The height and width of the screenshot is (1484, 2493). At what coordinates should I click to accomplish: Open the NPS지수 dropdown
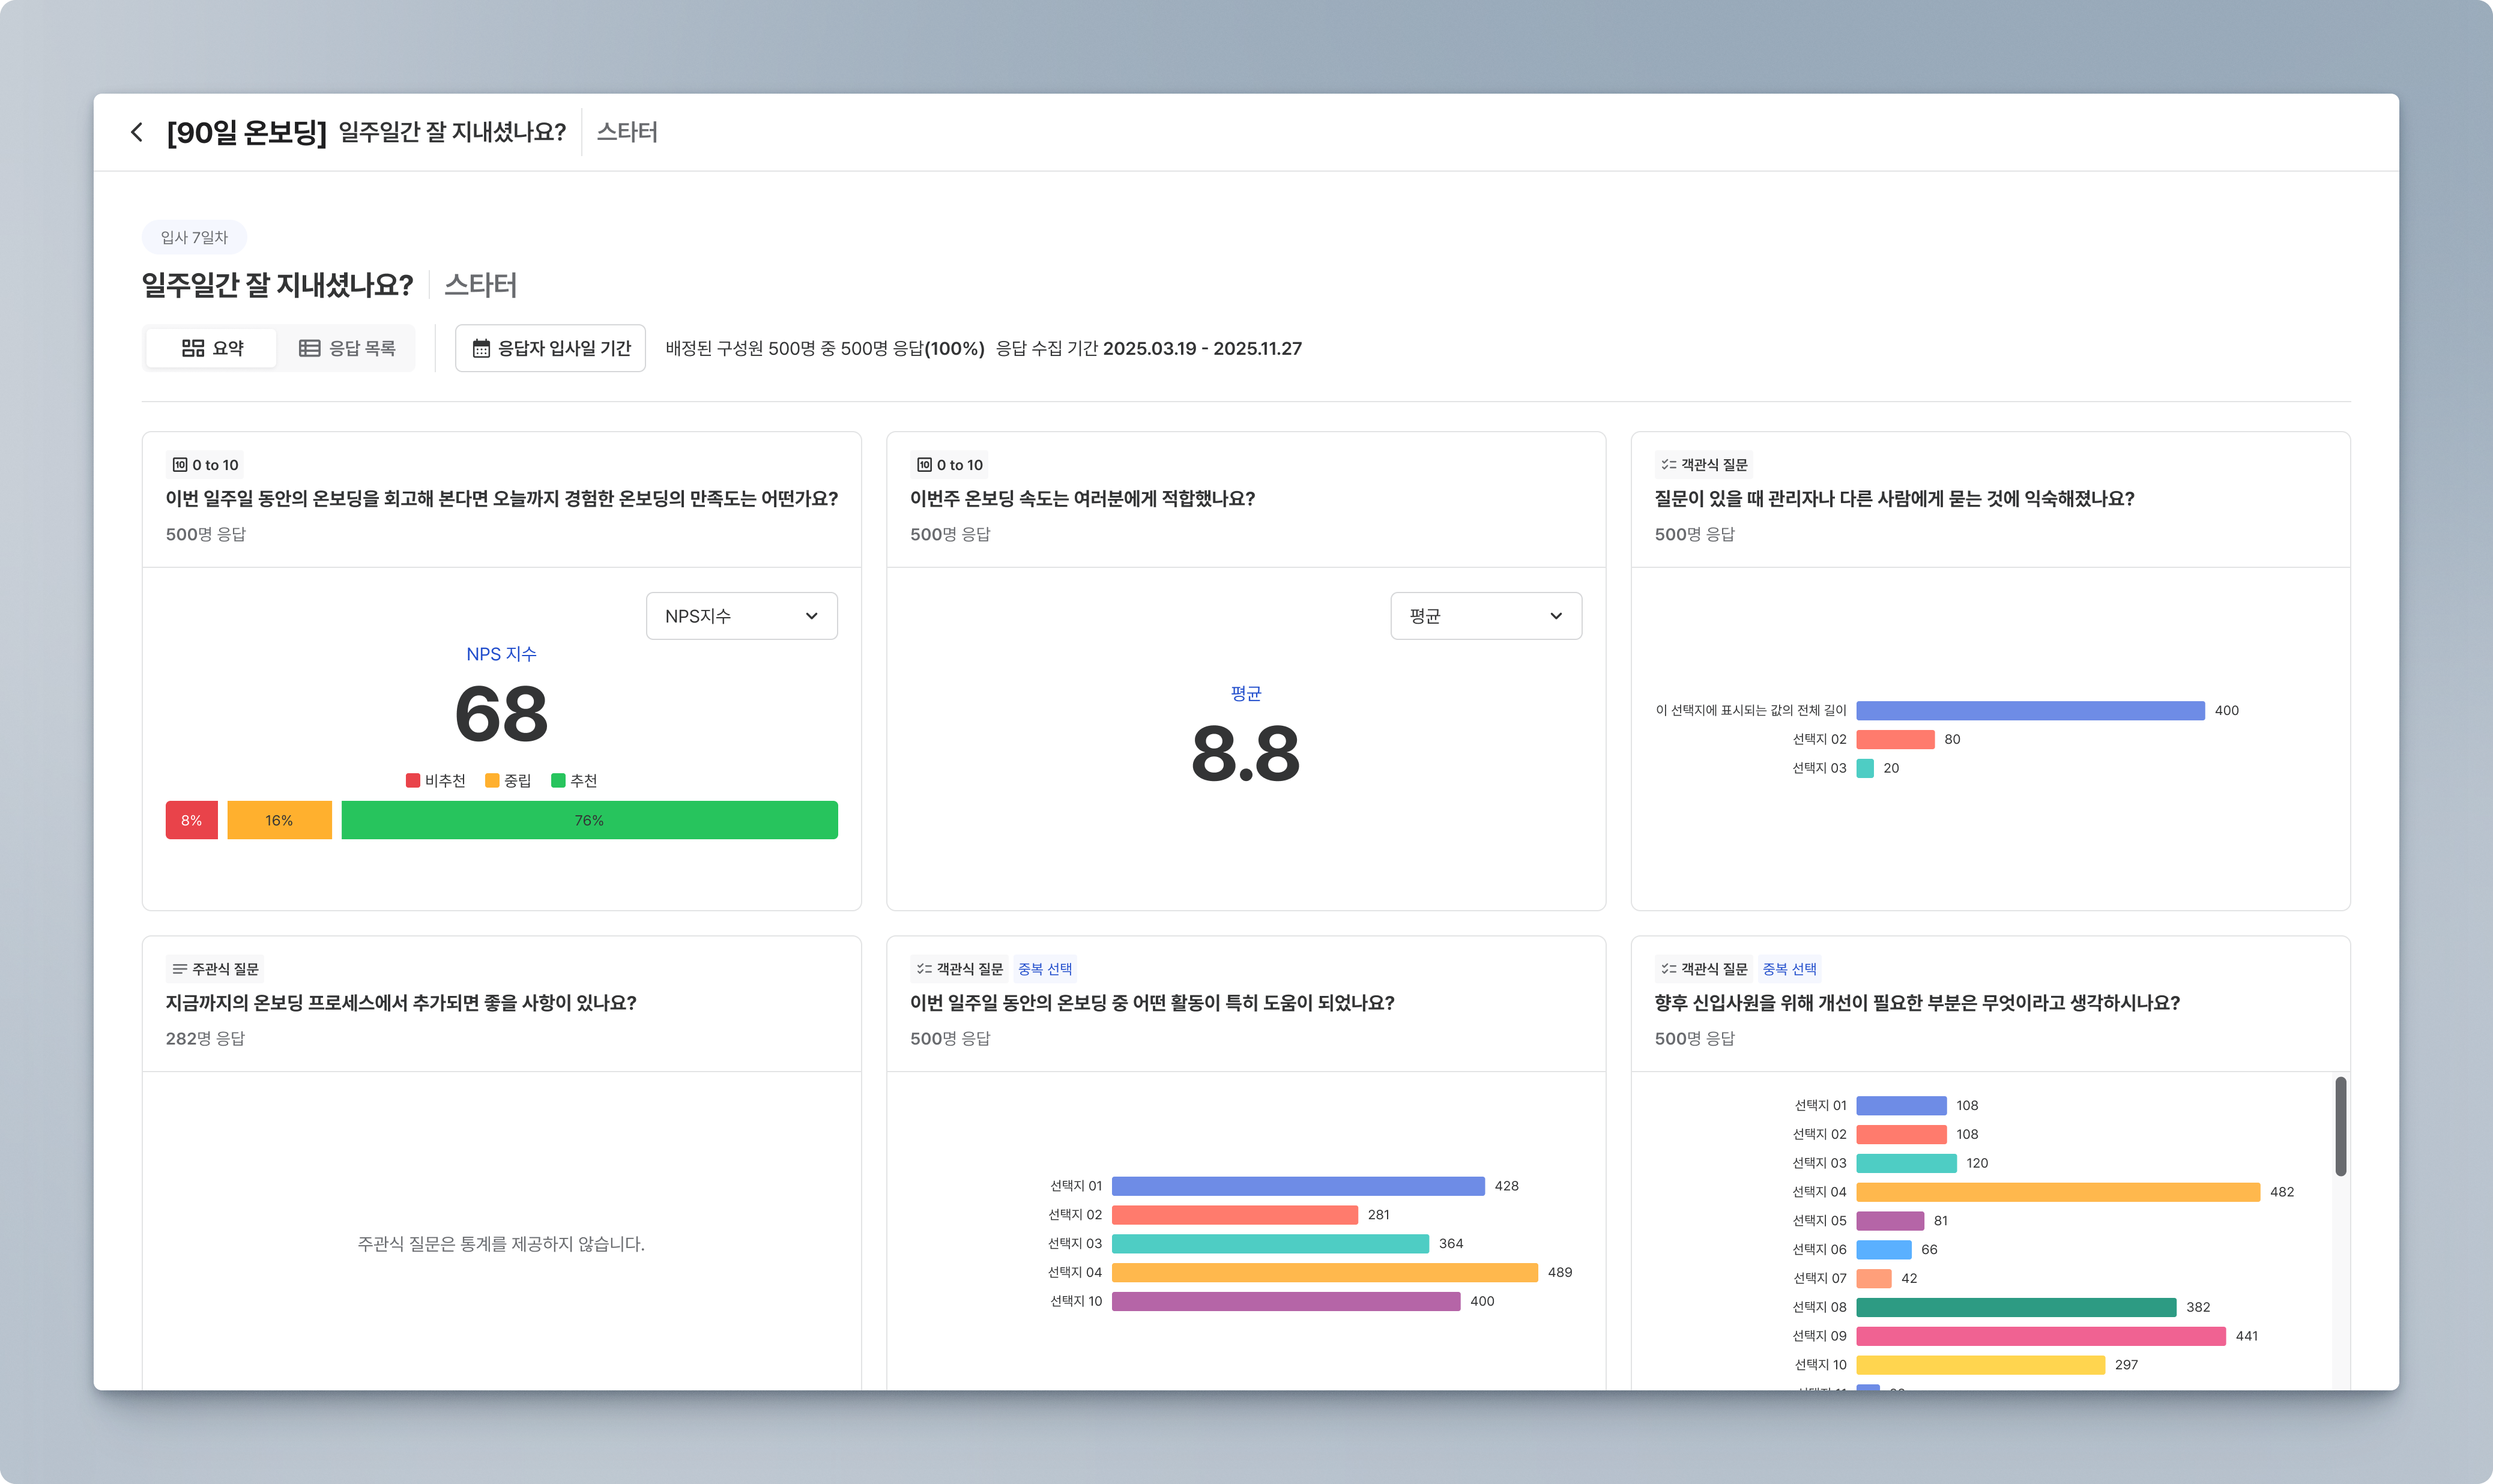[741, 616]
